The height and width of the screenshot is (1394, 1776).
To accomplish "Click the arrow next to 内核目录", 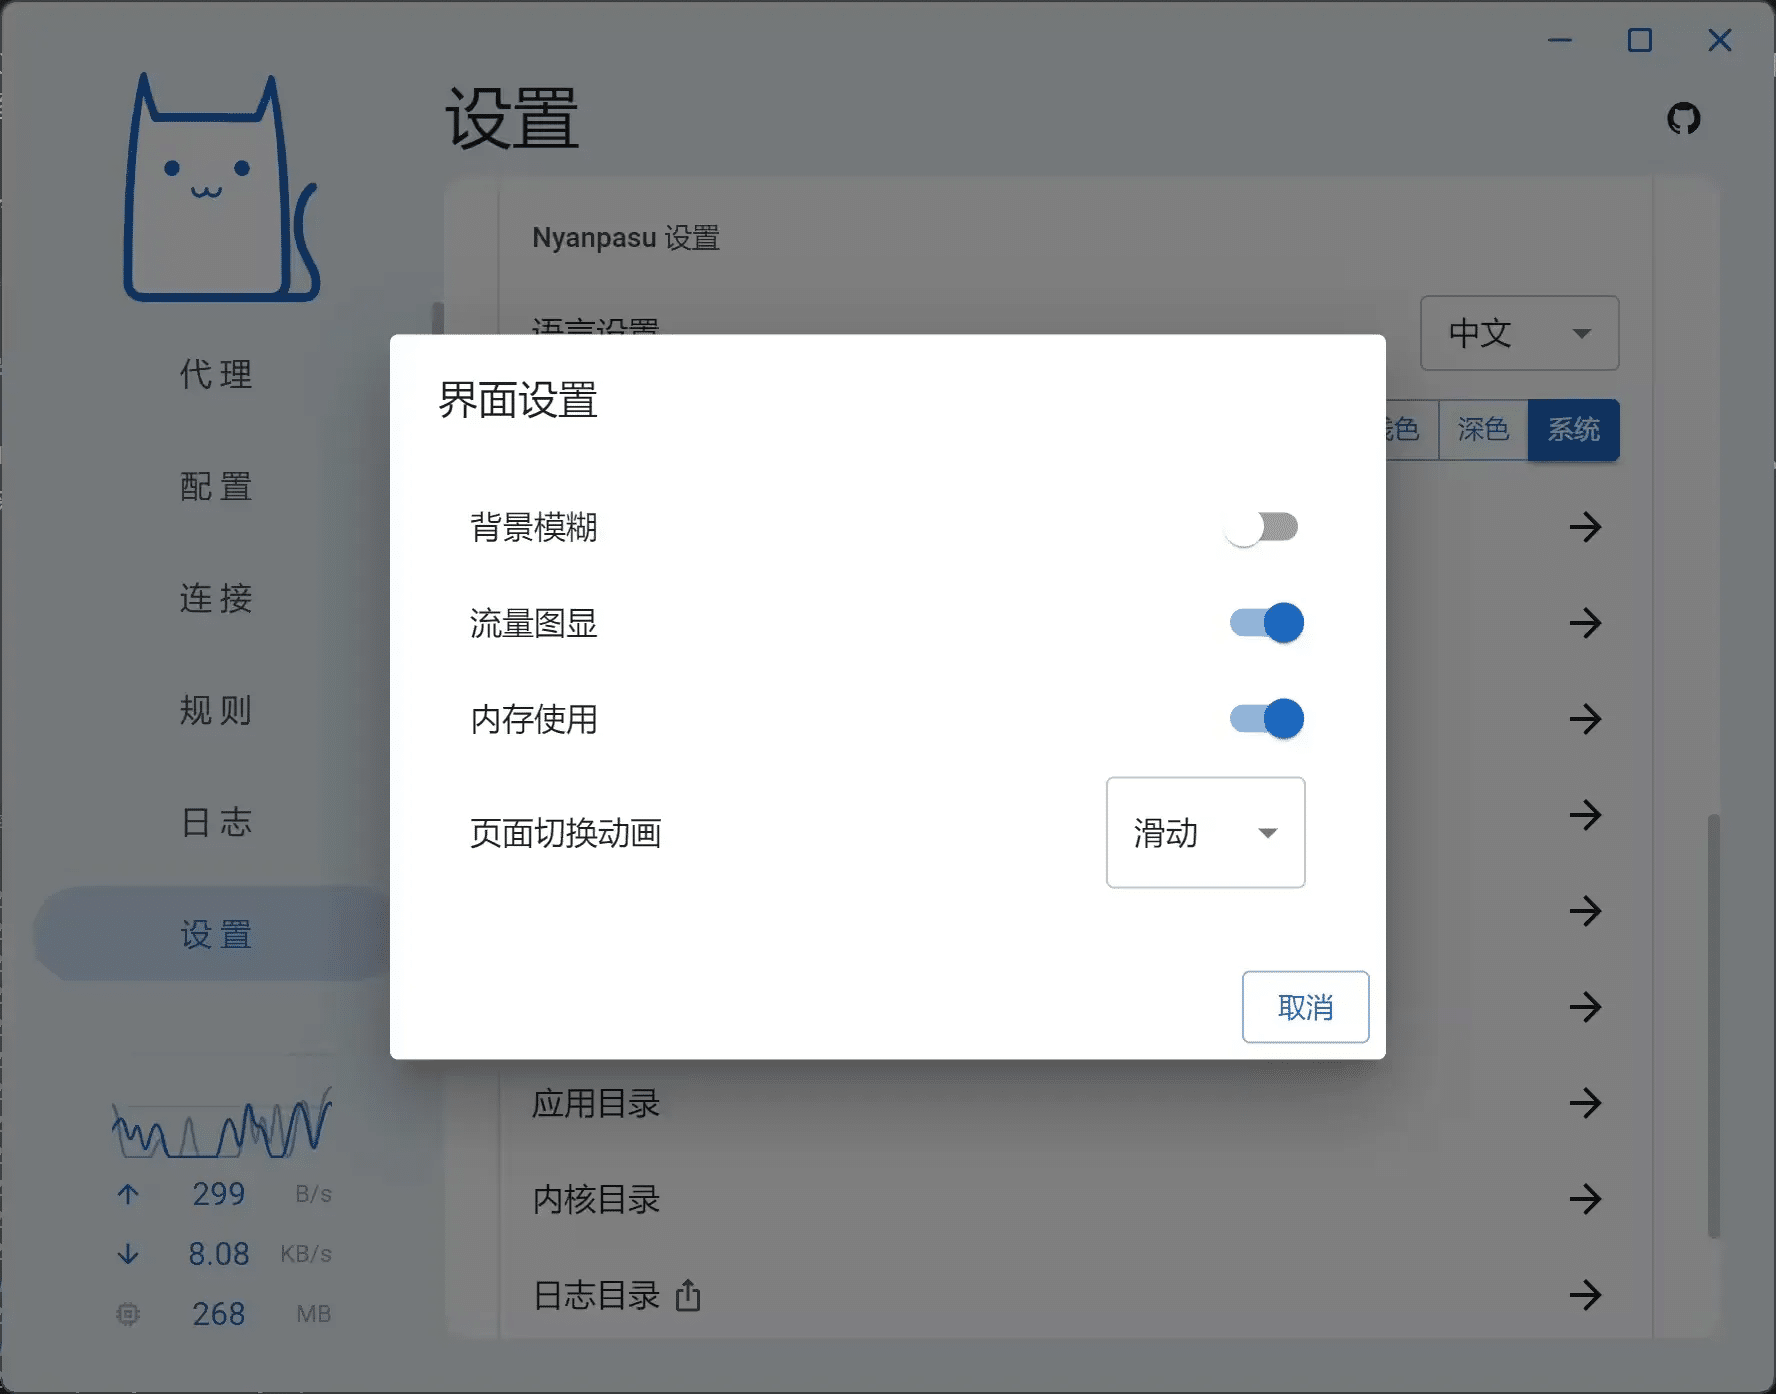I will (1585, 1199).
